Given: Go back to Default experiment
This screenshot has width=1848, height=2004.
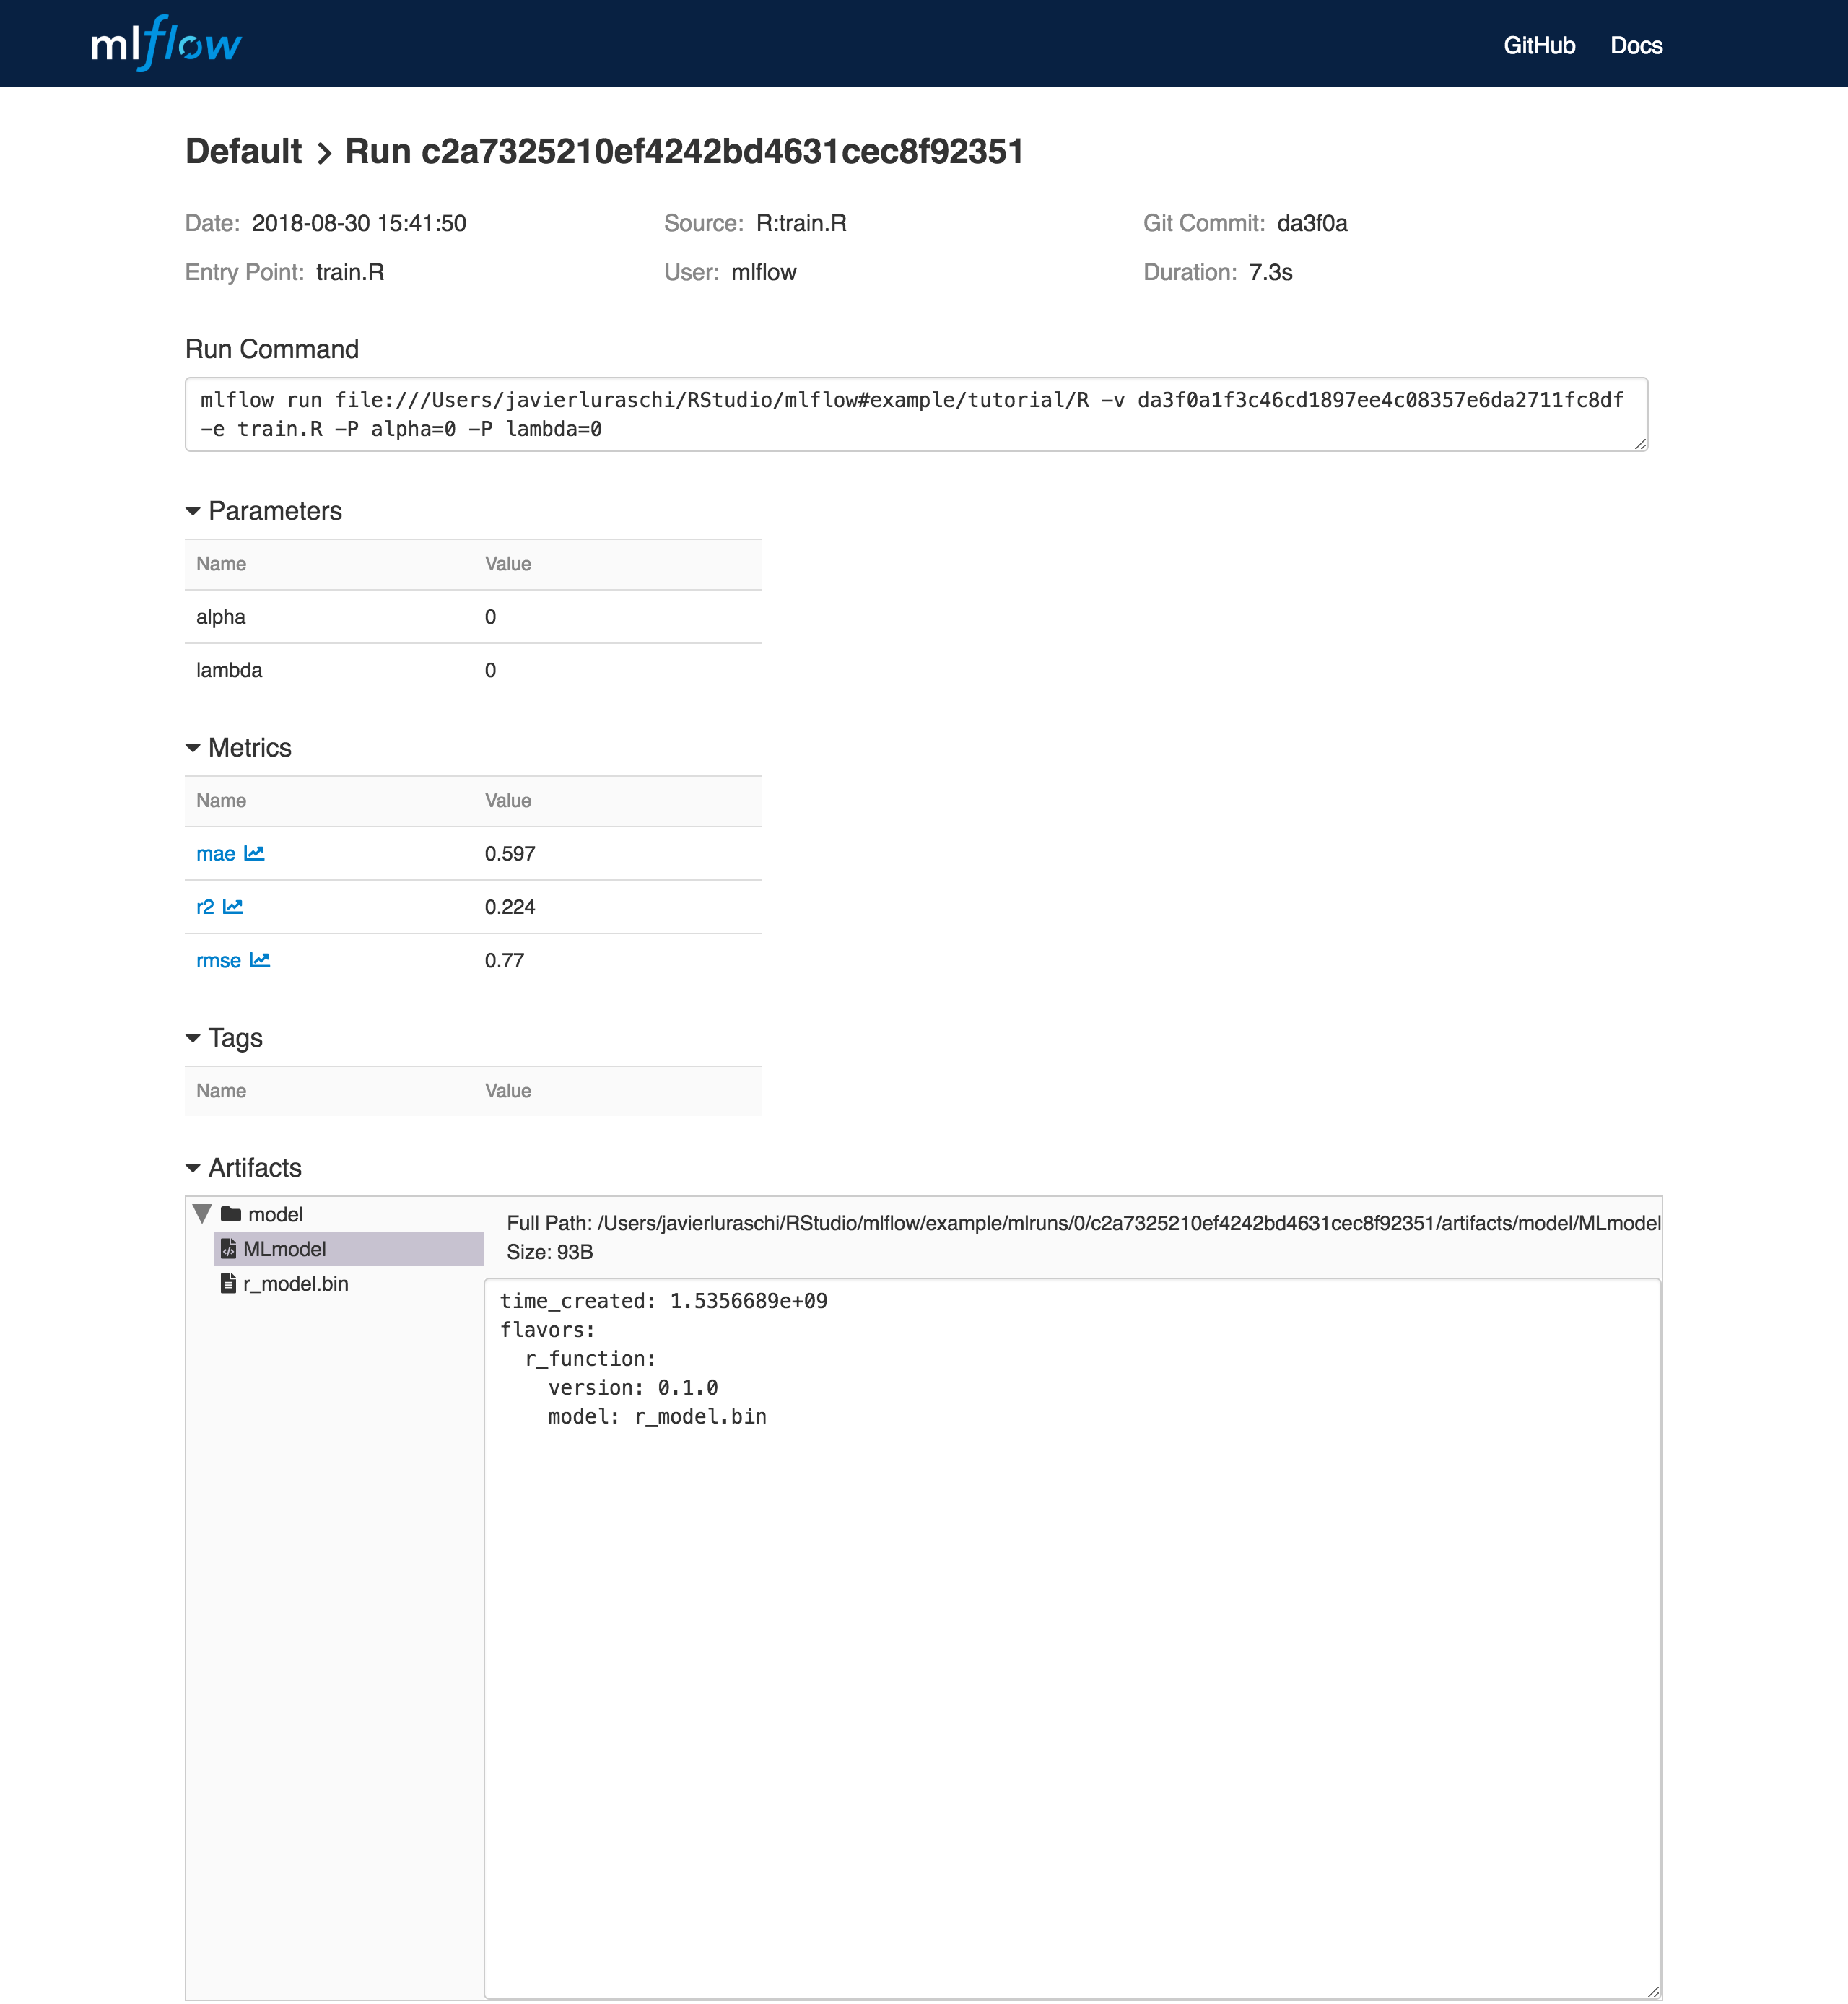Looking at the screenshot, I should pyautogui.click(x=243, y=152).
